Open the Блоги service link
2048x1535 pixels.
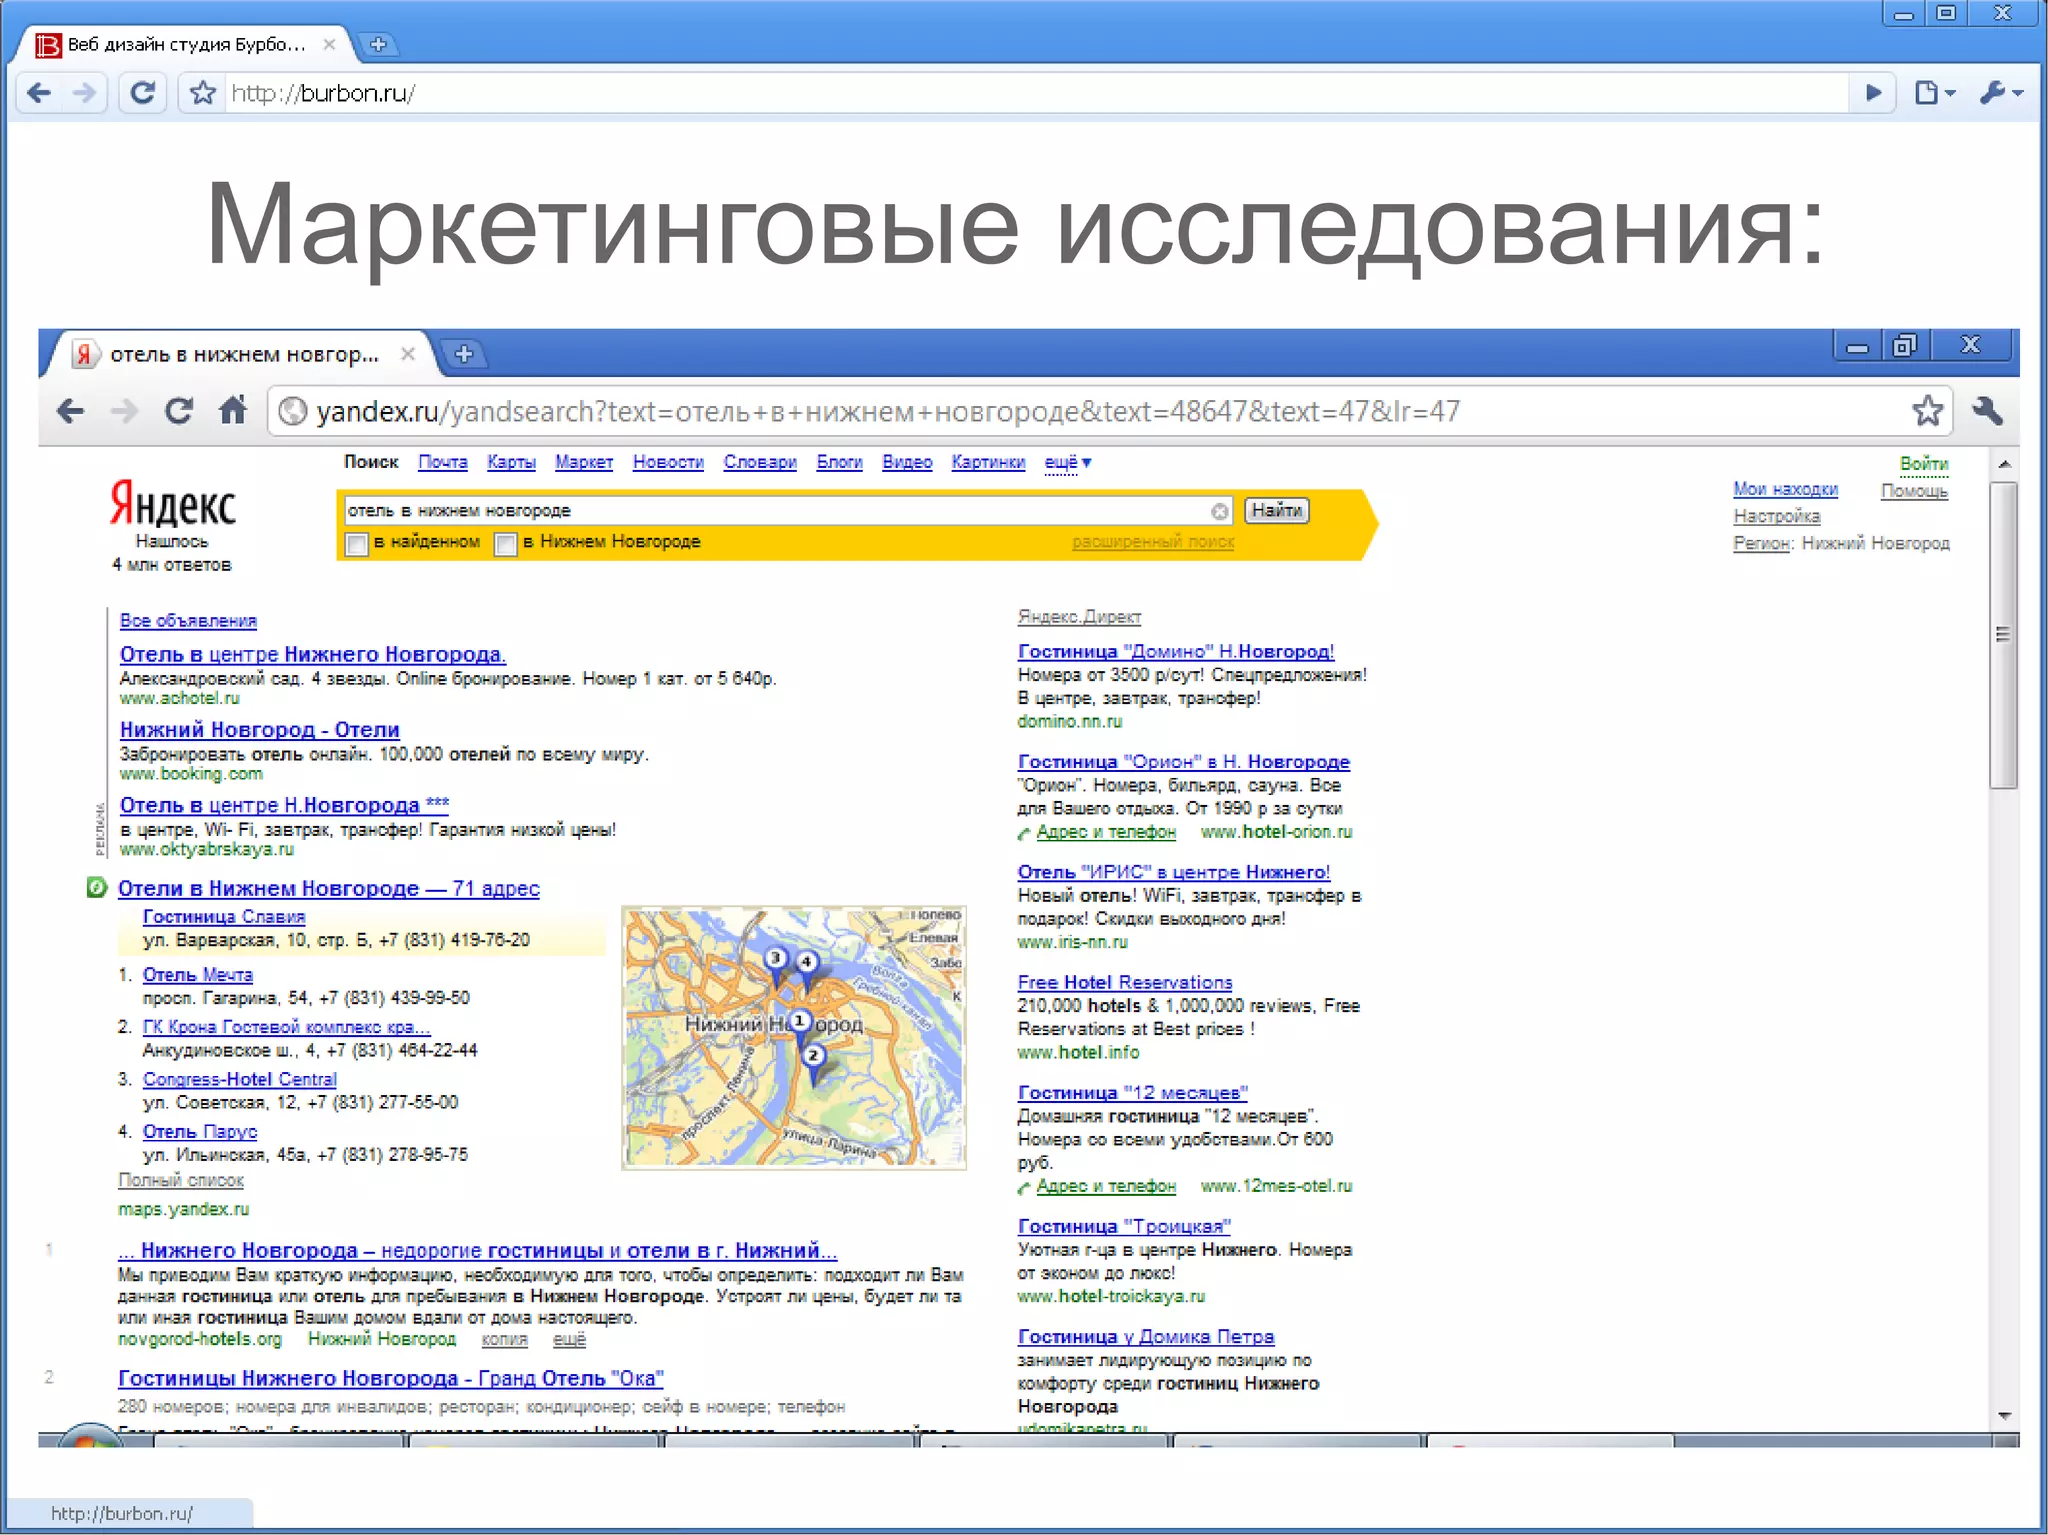pyautogui.click(x=839, y=462)
